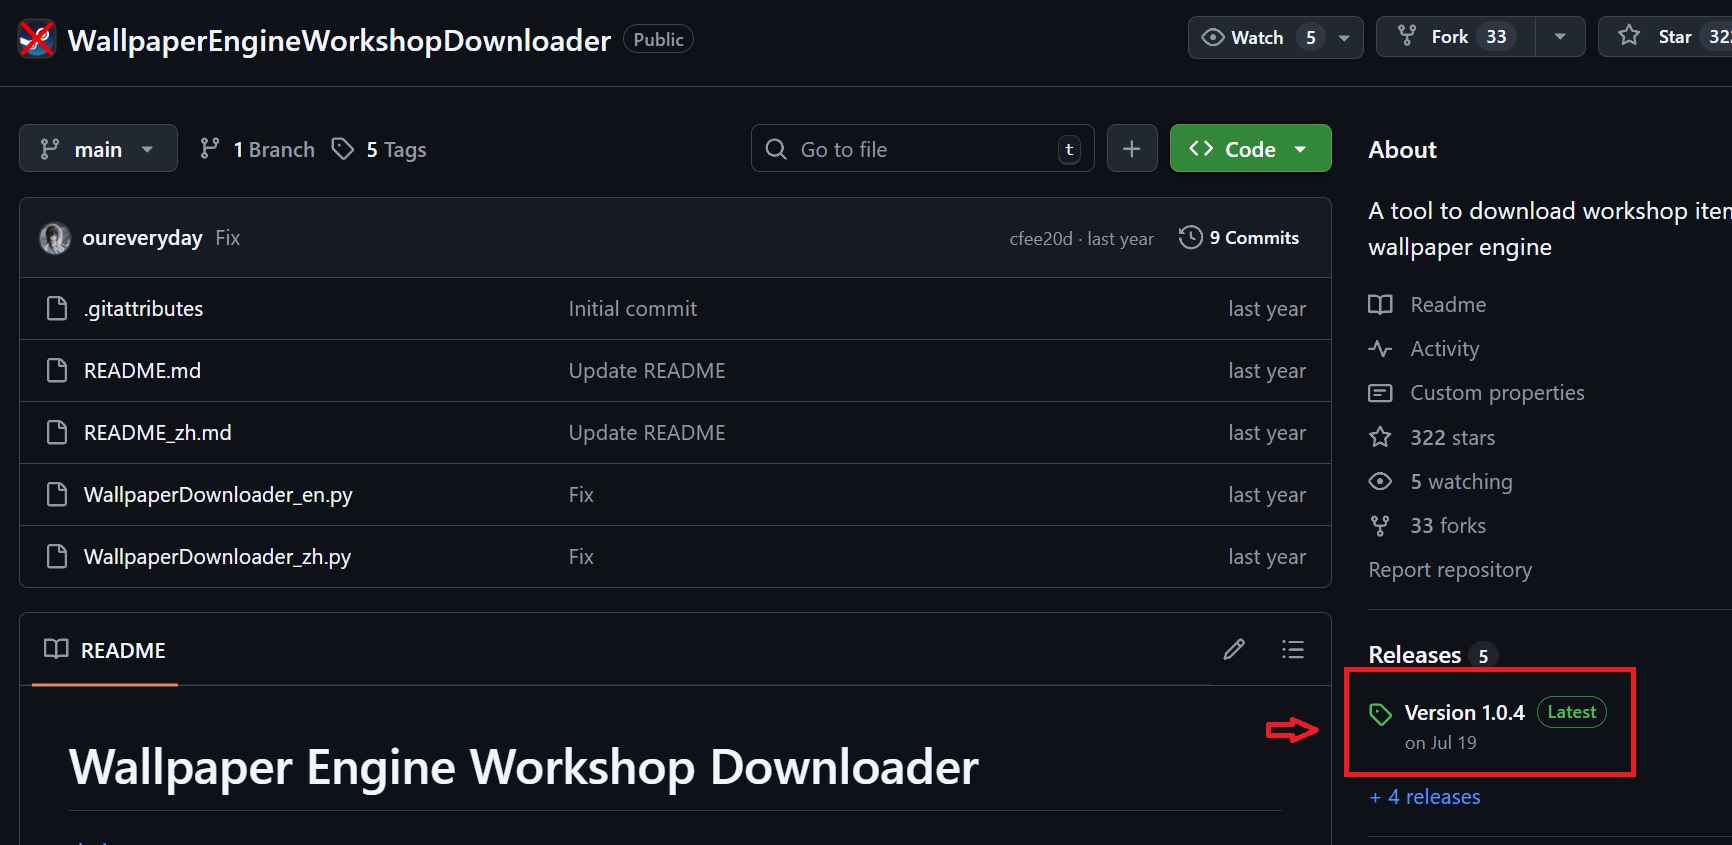Click the last year timestamp for .gitattributes

tap(1267, 309)
